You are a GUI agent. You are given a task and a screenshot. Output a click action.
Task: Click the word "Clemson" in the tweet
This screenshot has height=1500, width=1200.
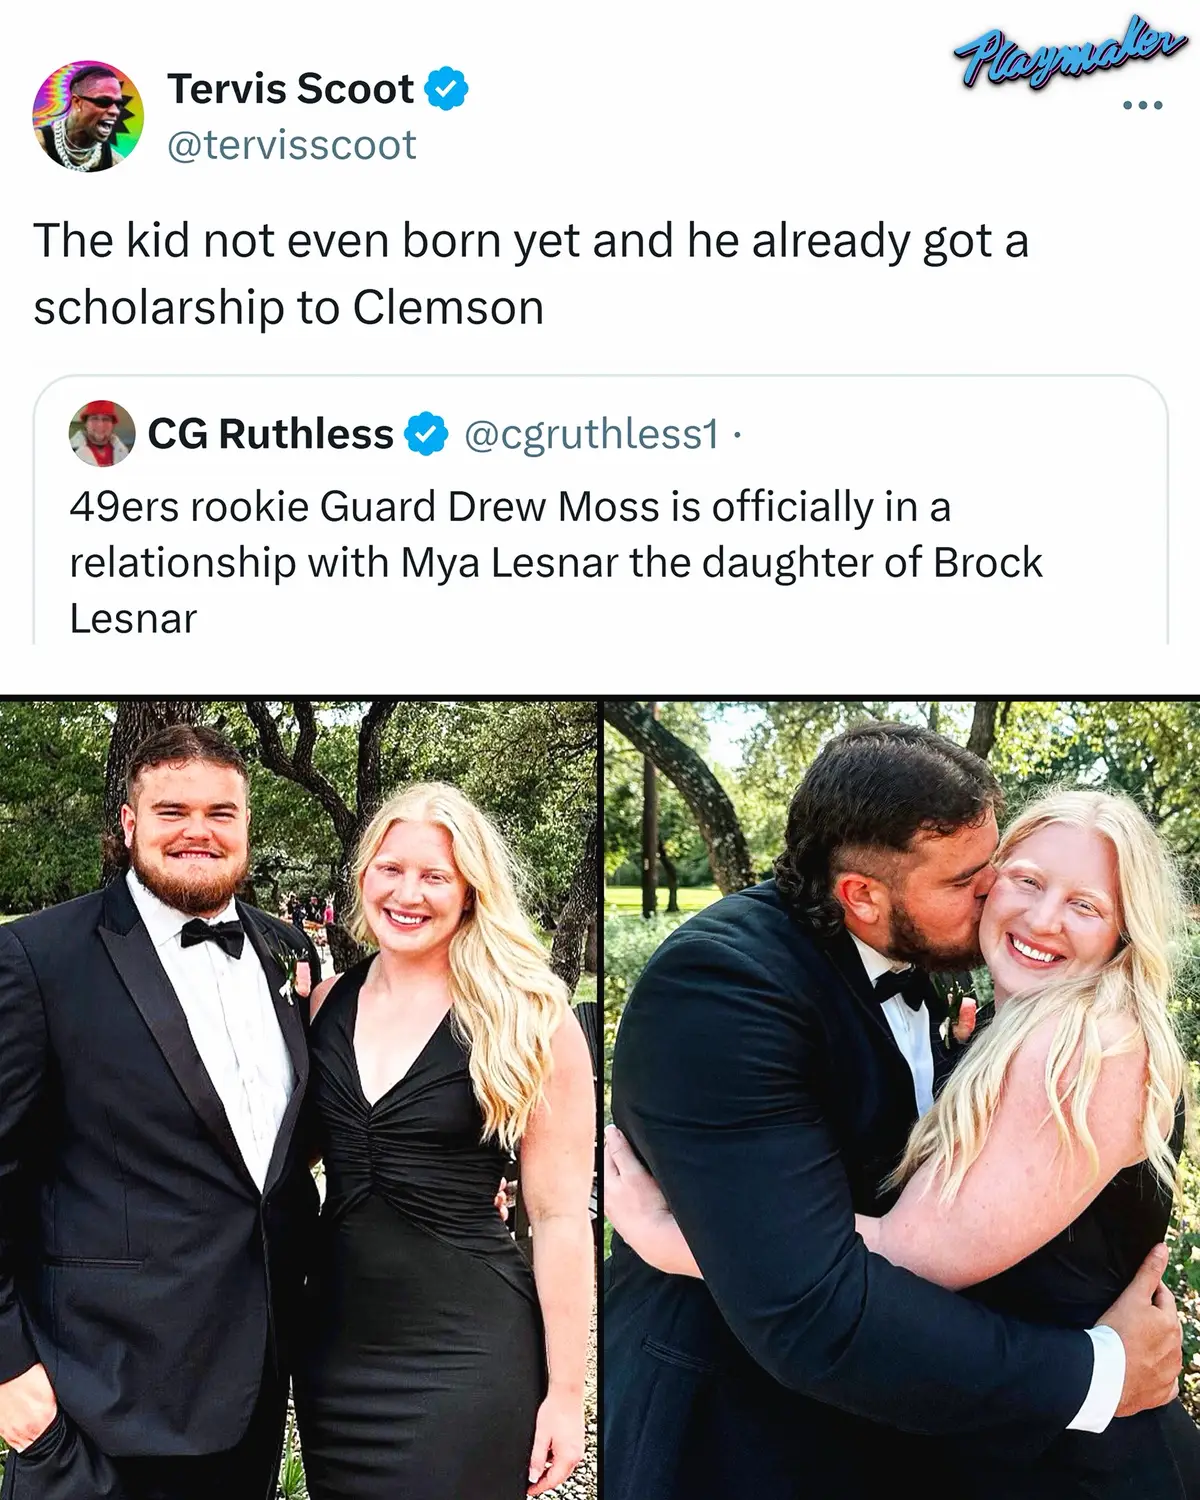[x=448, y=307]
